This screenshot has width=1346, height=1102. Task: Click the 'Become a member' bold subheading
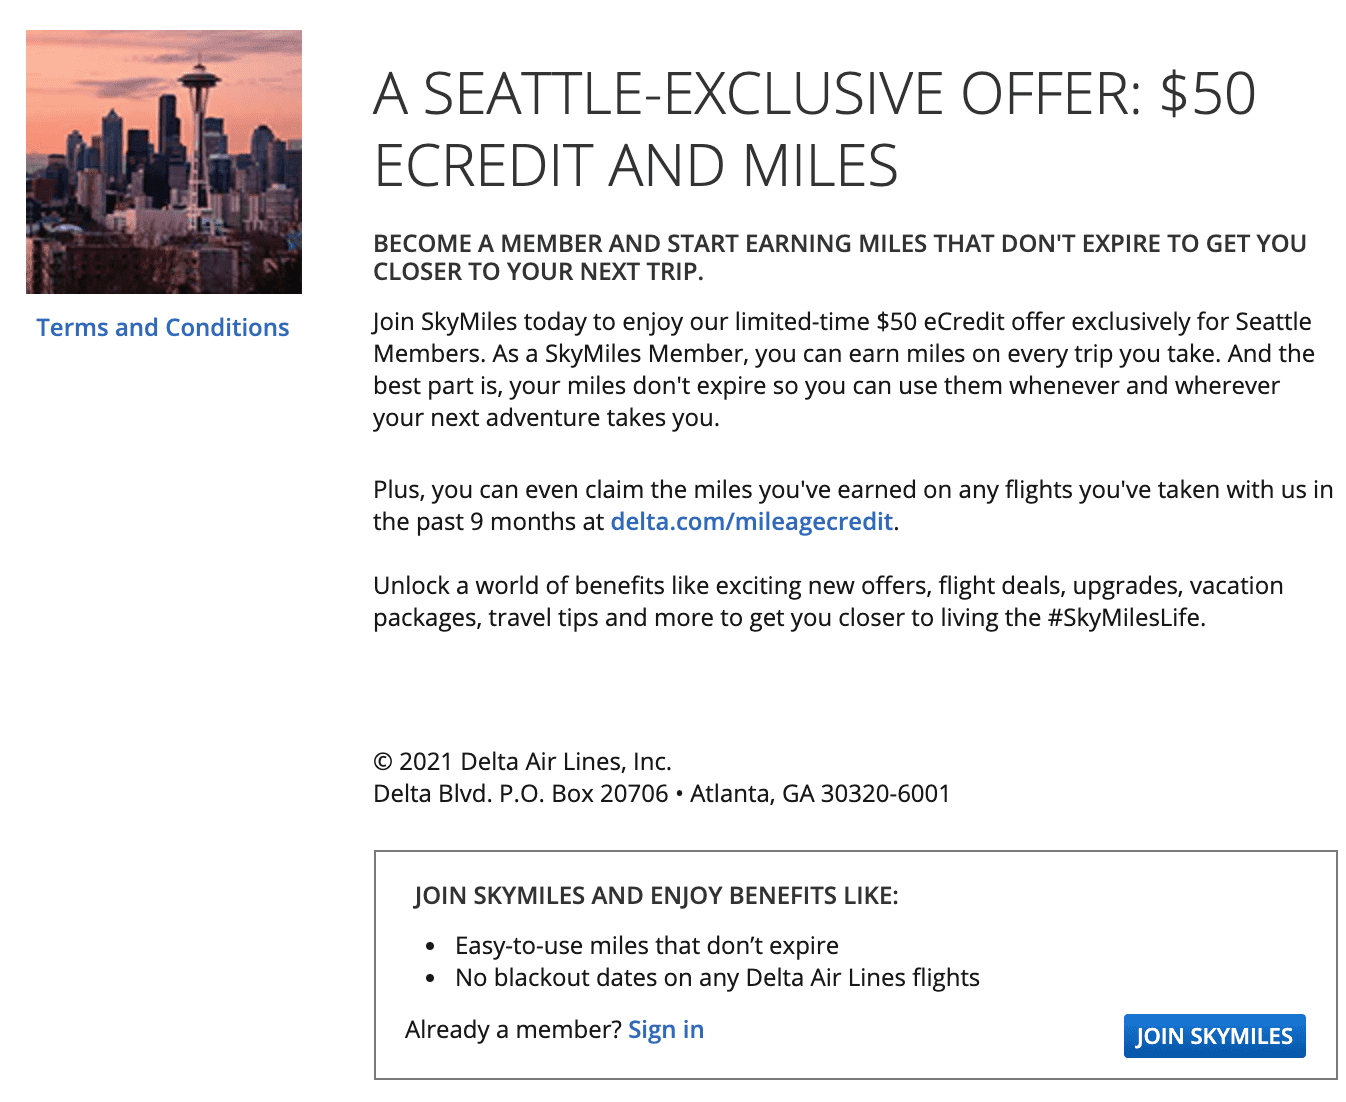pyautogui.click(x=840, y=258)
